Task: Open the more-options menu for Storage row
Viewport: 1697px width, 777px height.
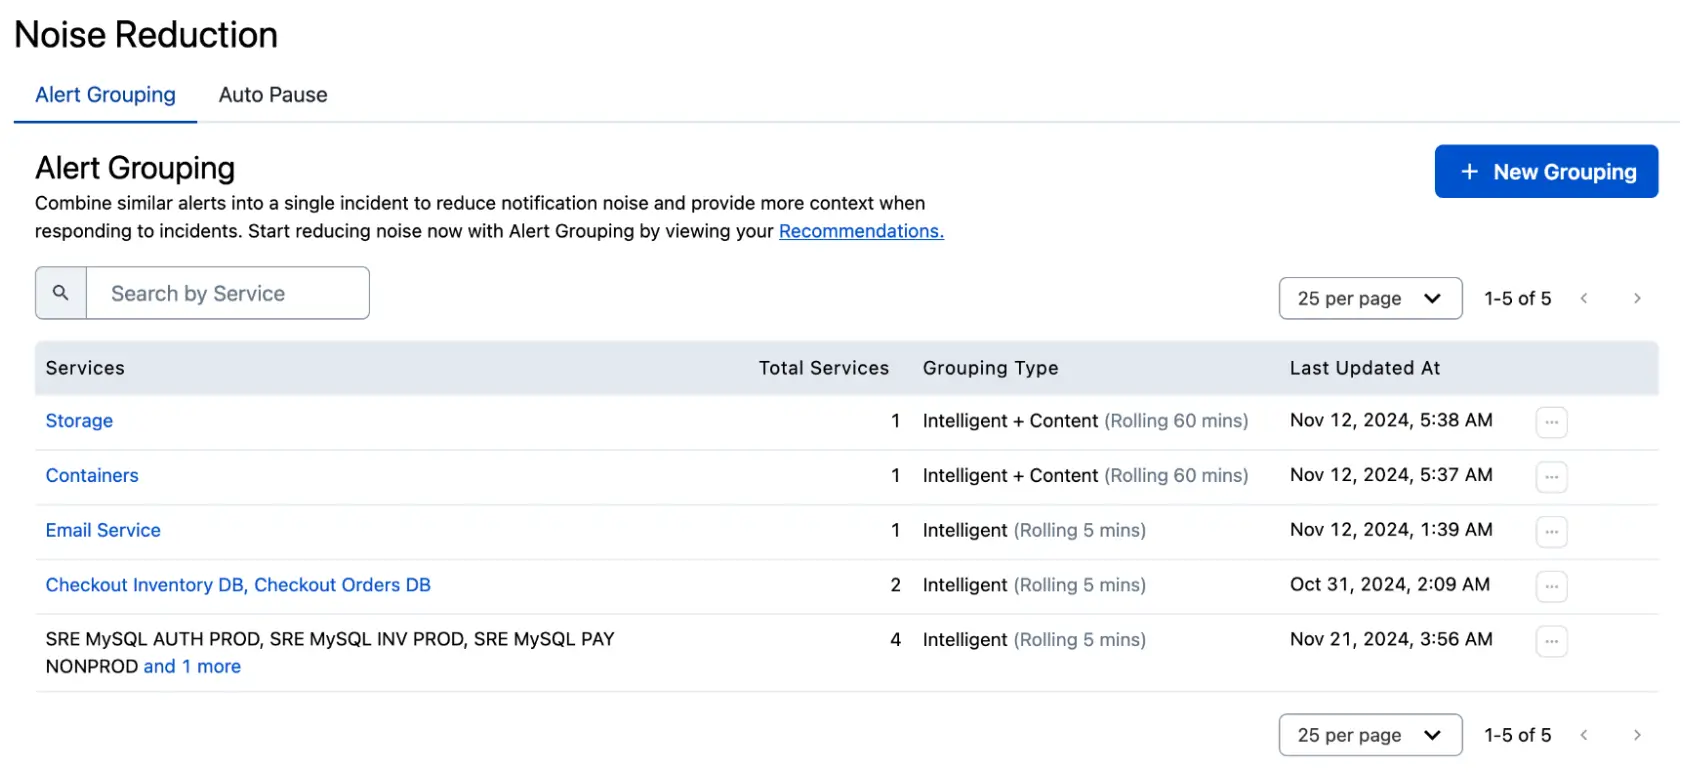Action: pyautogui.click(x=1551, y=422)
